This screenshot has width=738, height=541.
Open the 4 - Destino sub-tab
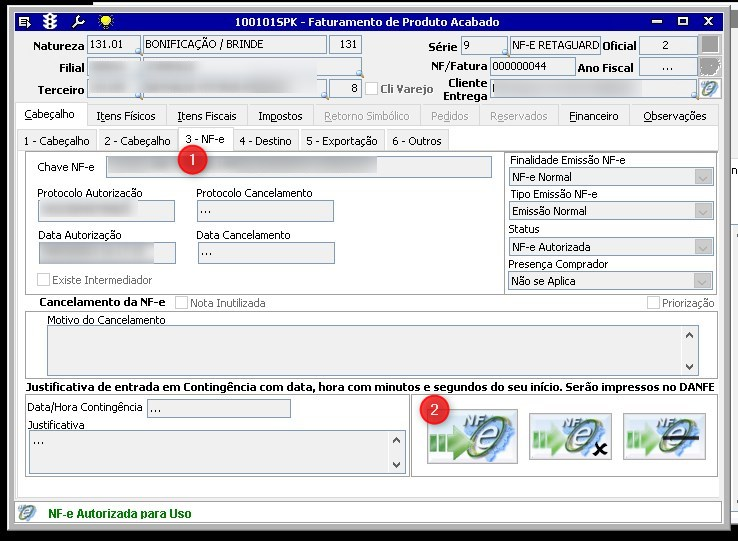[x=265, y=141]
